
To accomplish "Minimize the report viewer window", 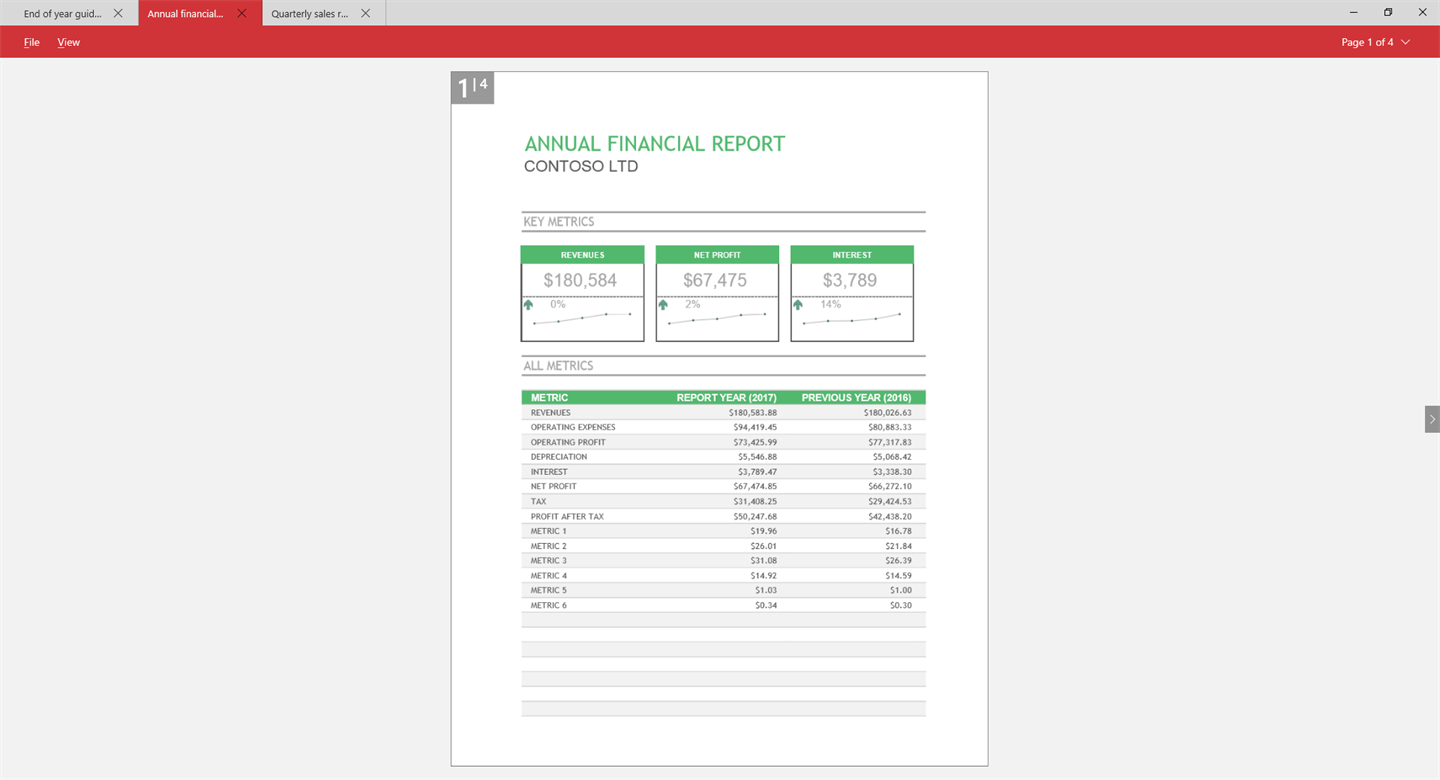I will click(x=1353, y=13).
